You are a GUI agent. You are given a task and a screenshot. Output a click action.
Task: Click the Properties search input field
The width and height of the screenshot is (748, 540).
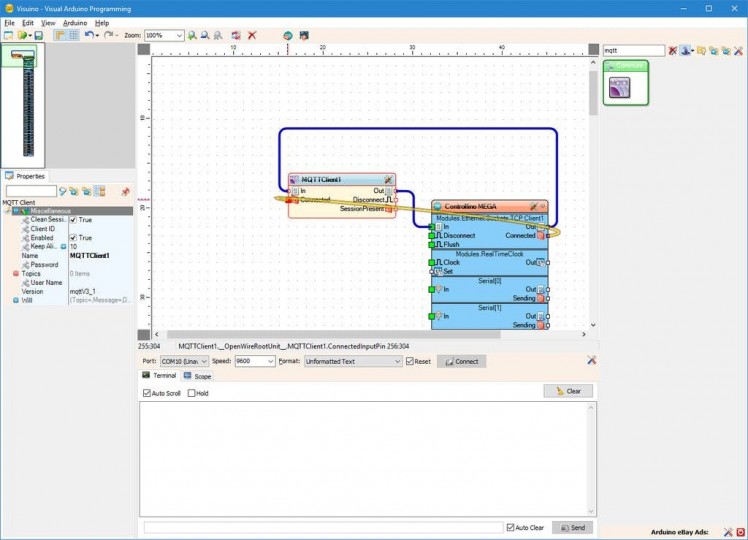(x=31, y=191)
